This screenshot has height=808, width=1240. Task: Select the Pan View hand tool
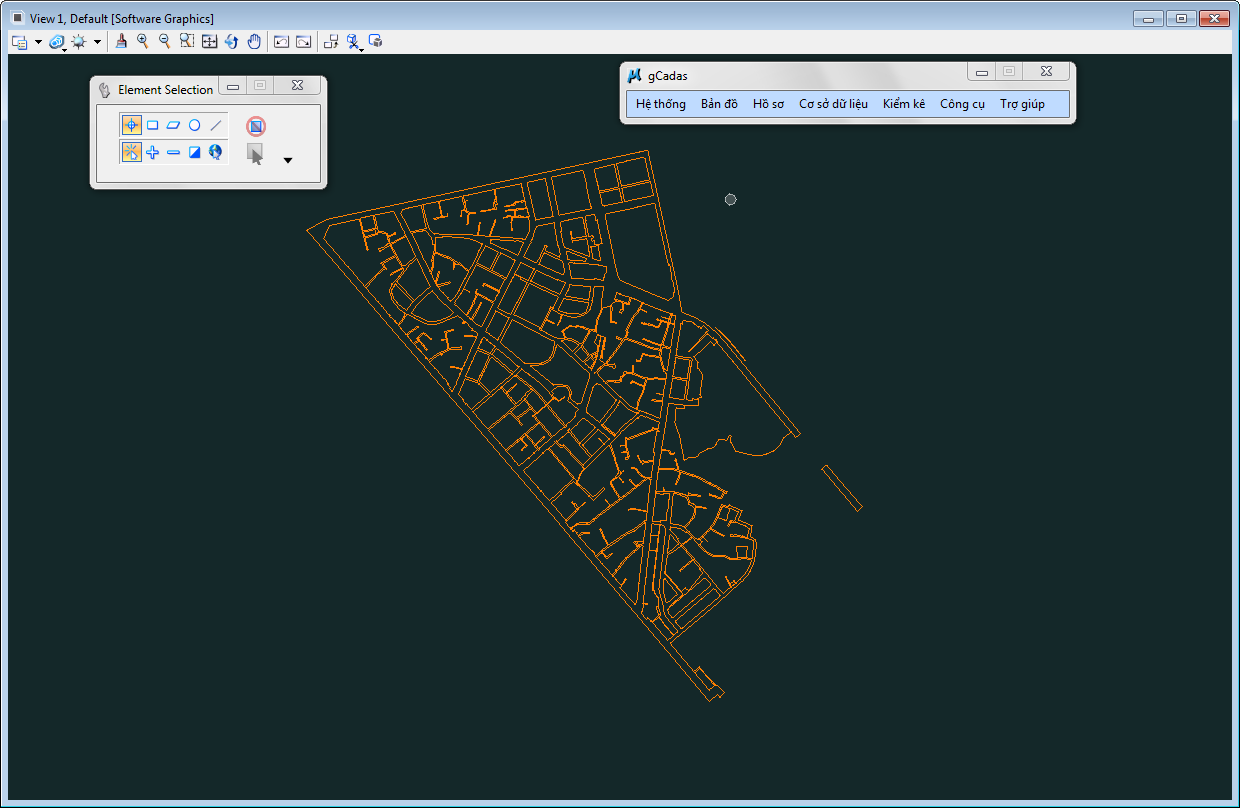pos(254,41)
